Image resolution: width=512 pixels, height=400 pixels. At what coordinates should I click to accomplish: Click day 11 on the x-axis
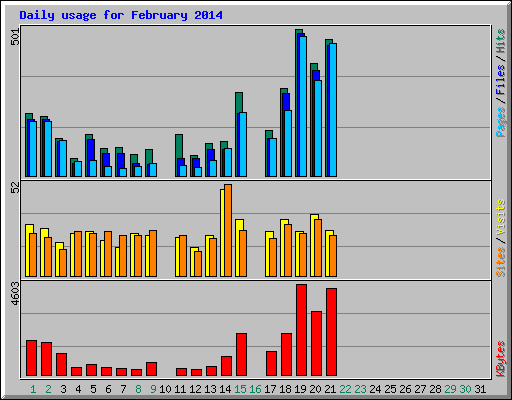tap(180, 389)
